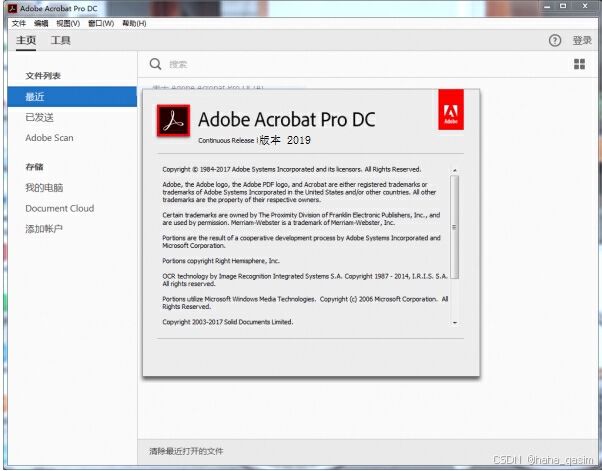The height and width of the screenshot is (471, 602).
Task: Open the 帮助(H) menu
Action: pyautogui.click(x=134, y=23)
